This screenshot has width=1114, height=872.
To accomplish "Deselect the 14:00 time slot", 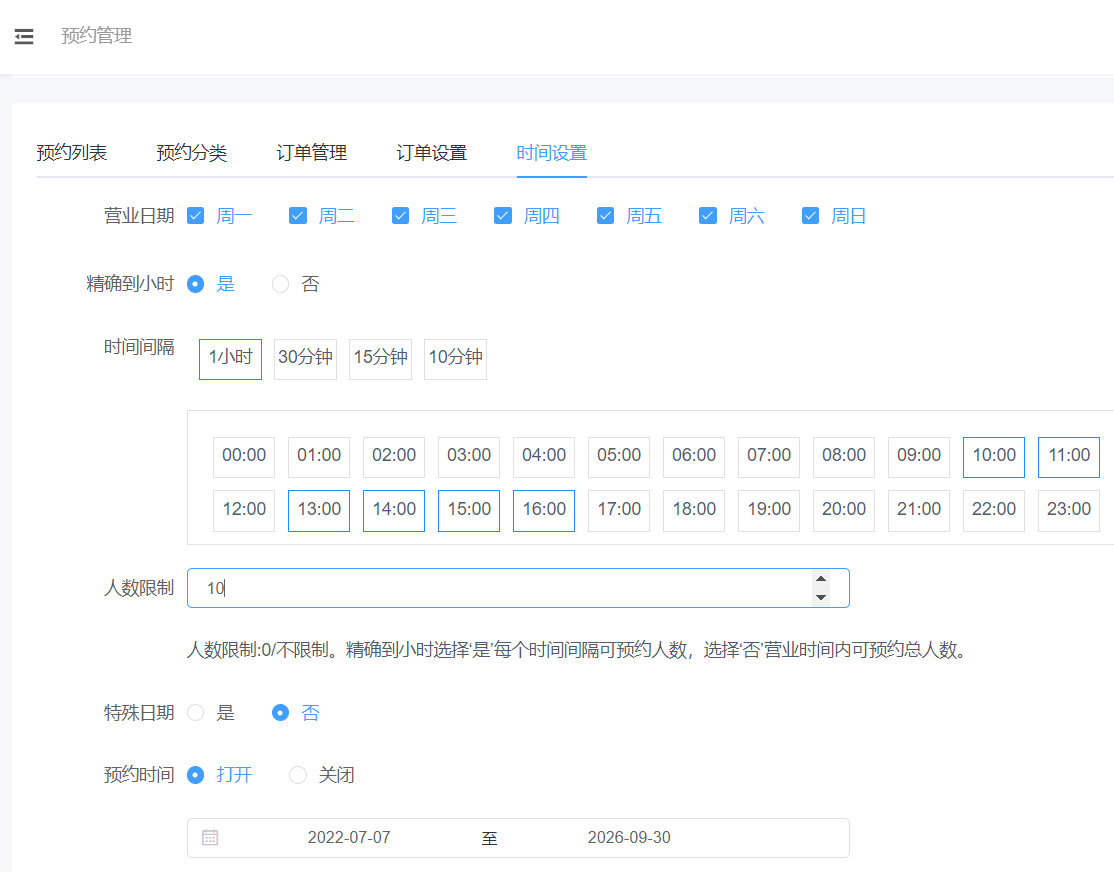I will click(394, 511).
